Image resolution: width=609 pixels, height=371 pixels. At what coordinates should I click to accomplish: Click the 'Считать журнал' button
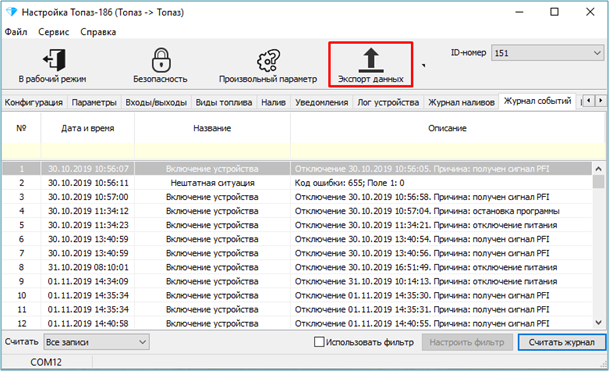[561, 342]
